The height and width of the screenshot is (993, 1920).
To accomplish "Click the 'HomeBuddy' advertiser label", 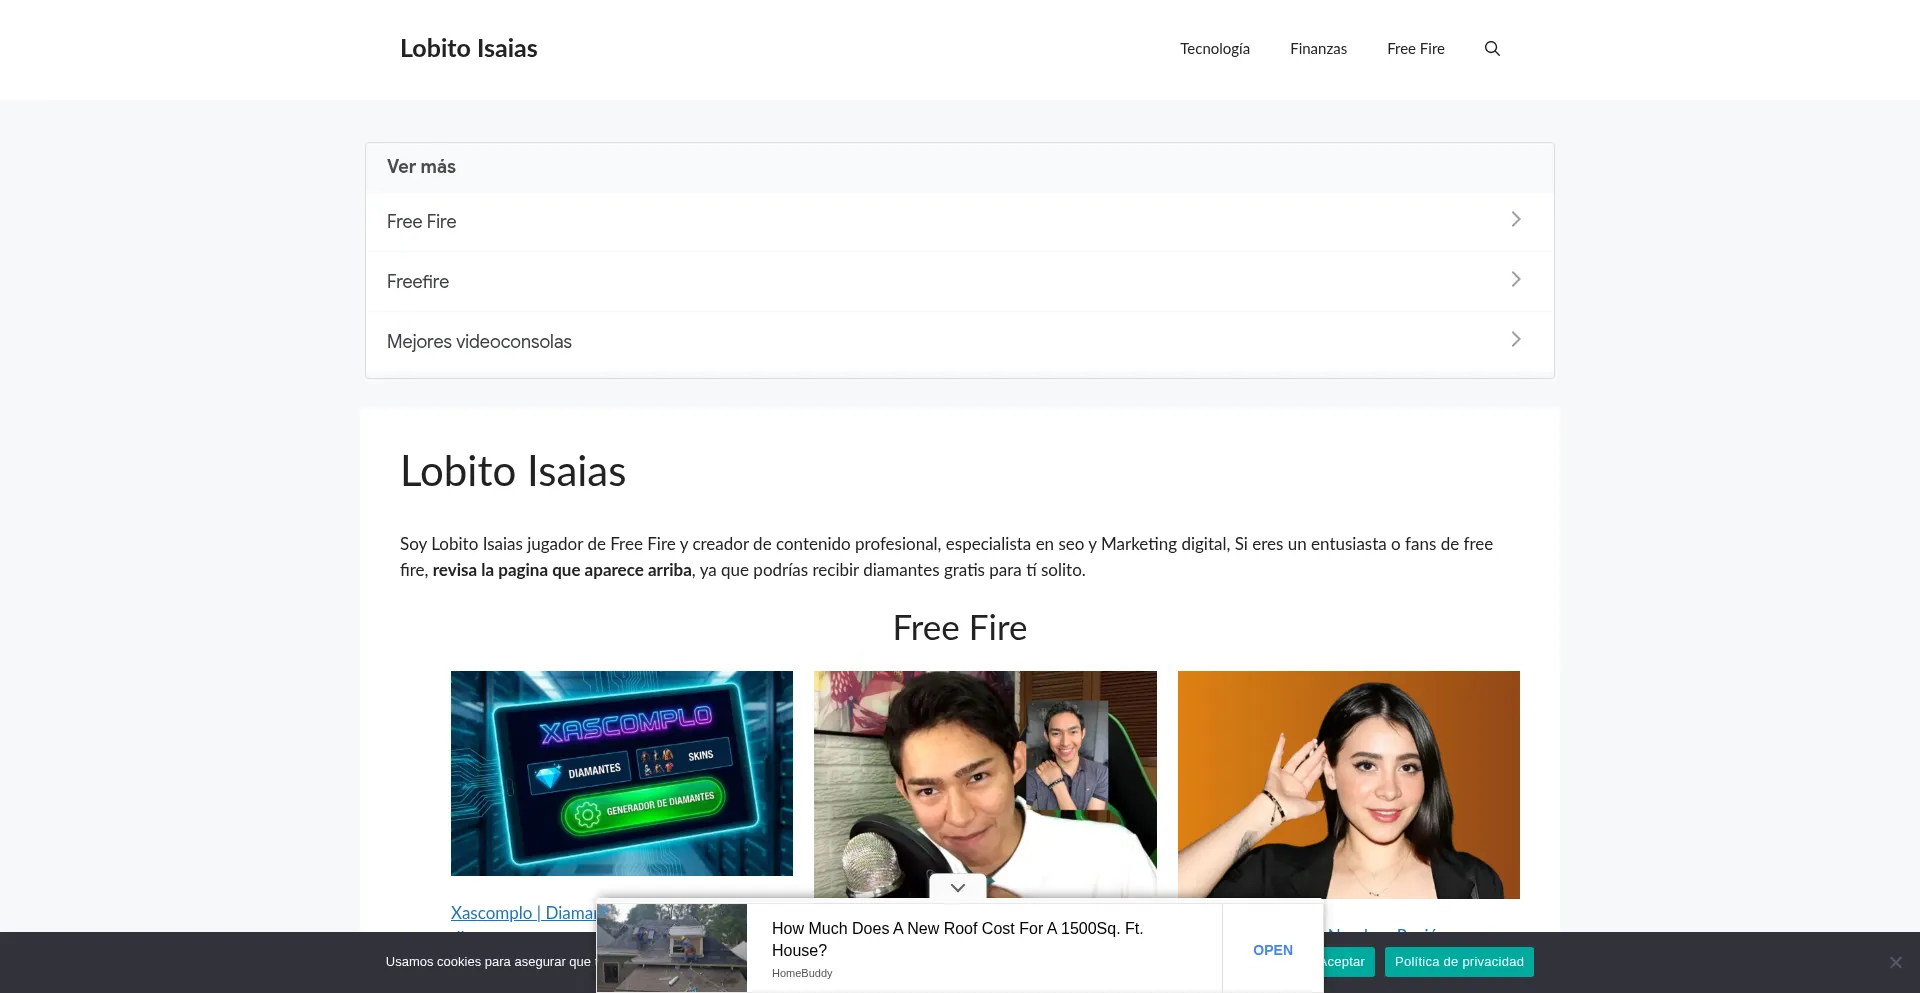I will pos(802,973).
